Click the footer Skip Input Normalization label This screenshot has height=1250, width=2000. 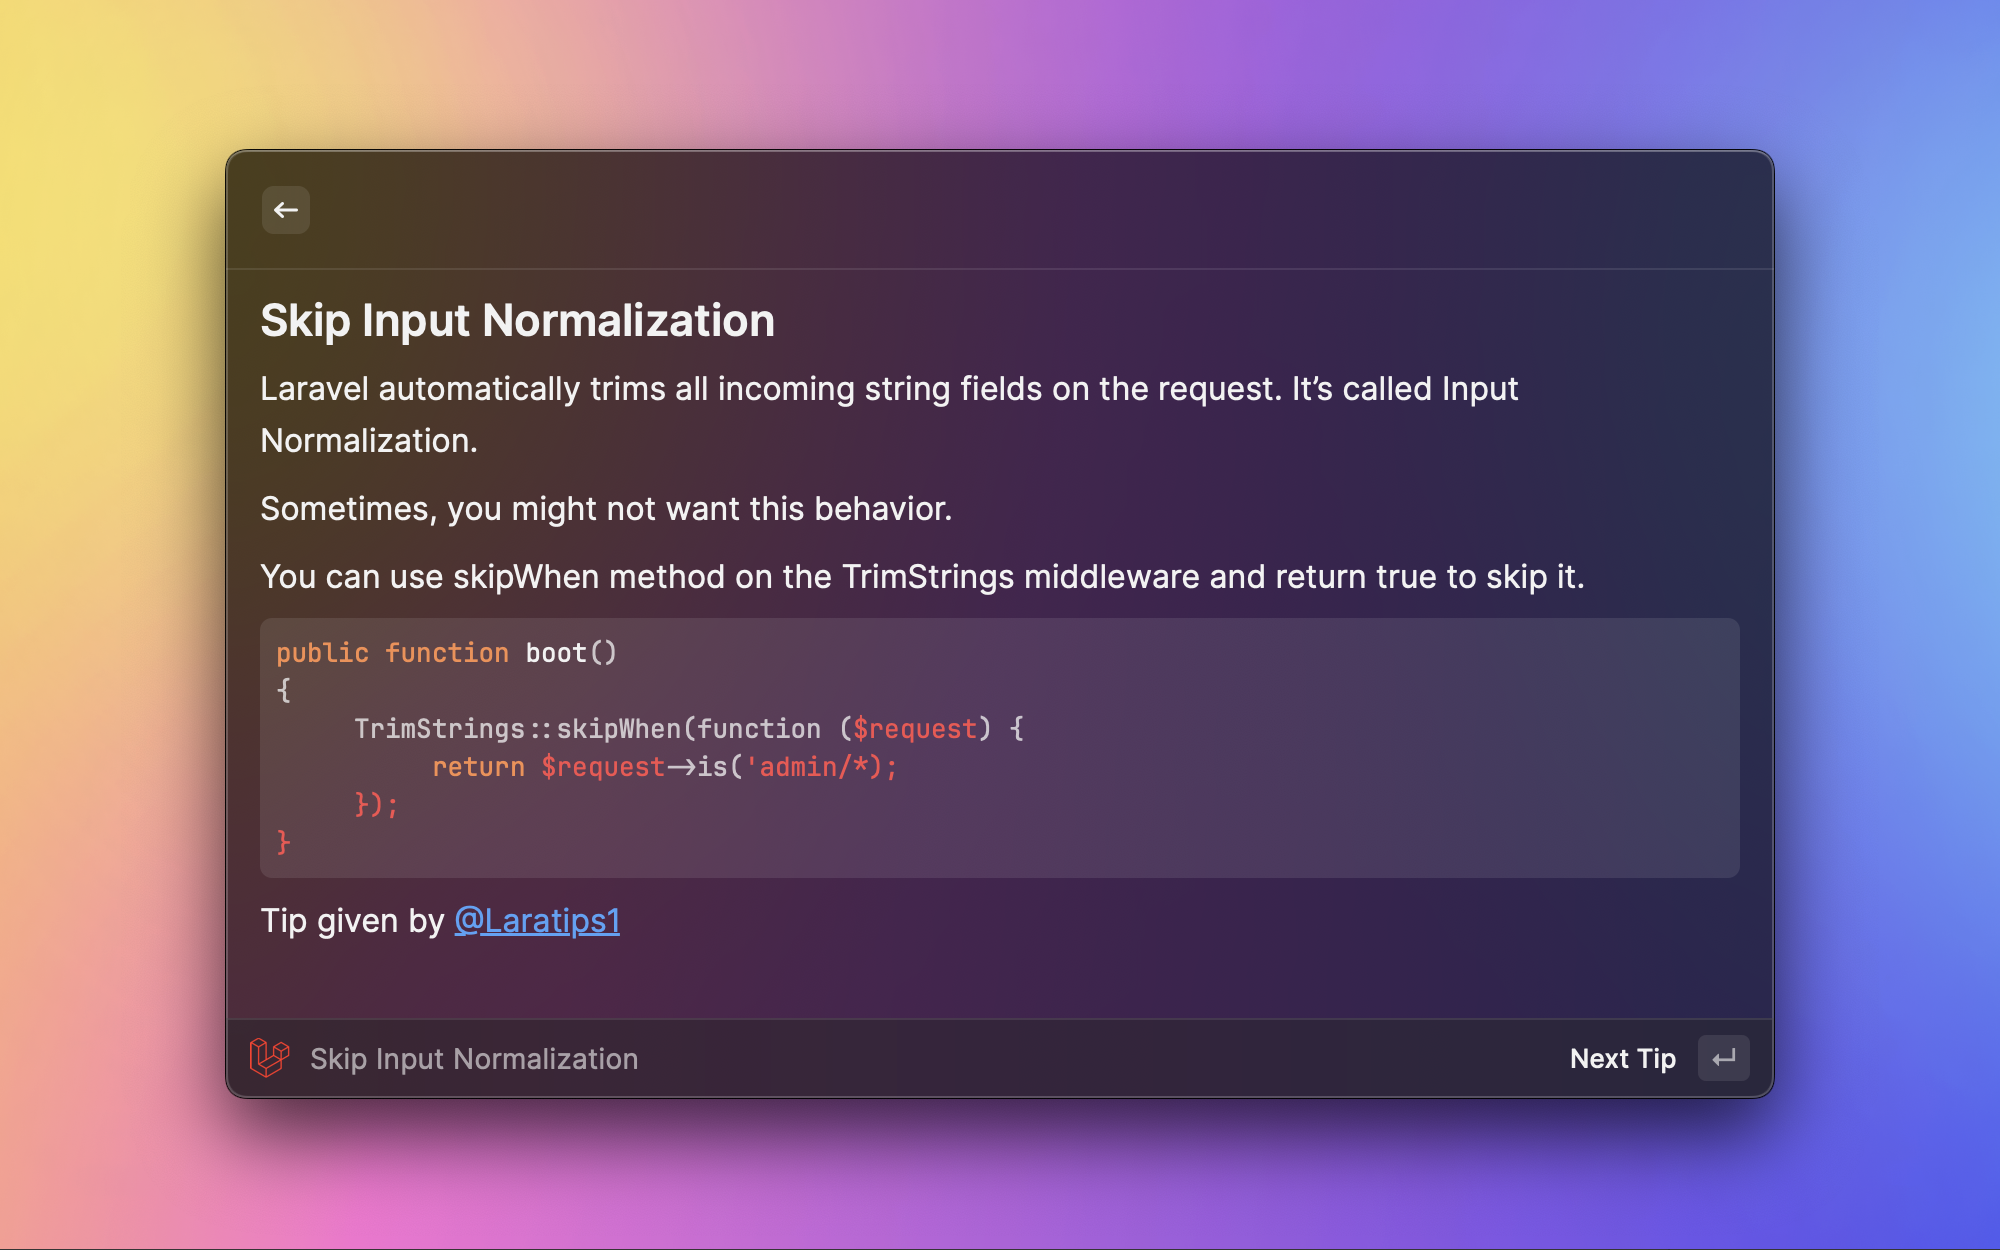tap(473, 1059)
